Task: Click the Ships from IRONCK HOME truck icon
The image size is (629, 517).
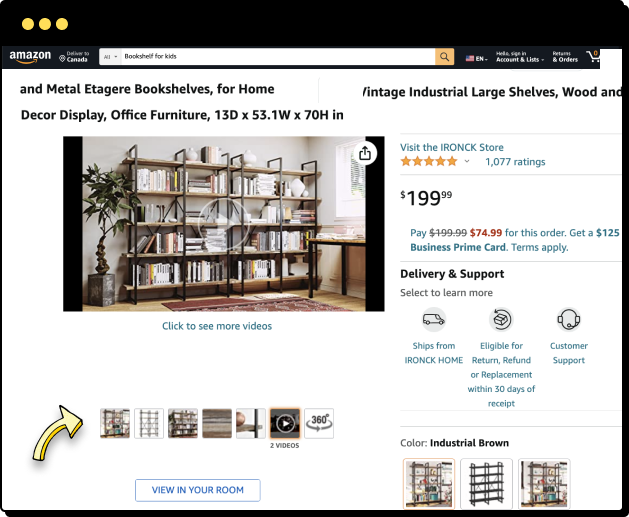Action: pyautogui.click(x=434, y=320)
